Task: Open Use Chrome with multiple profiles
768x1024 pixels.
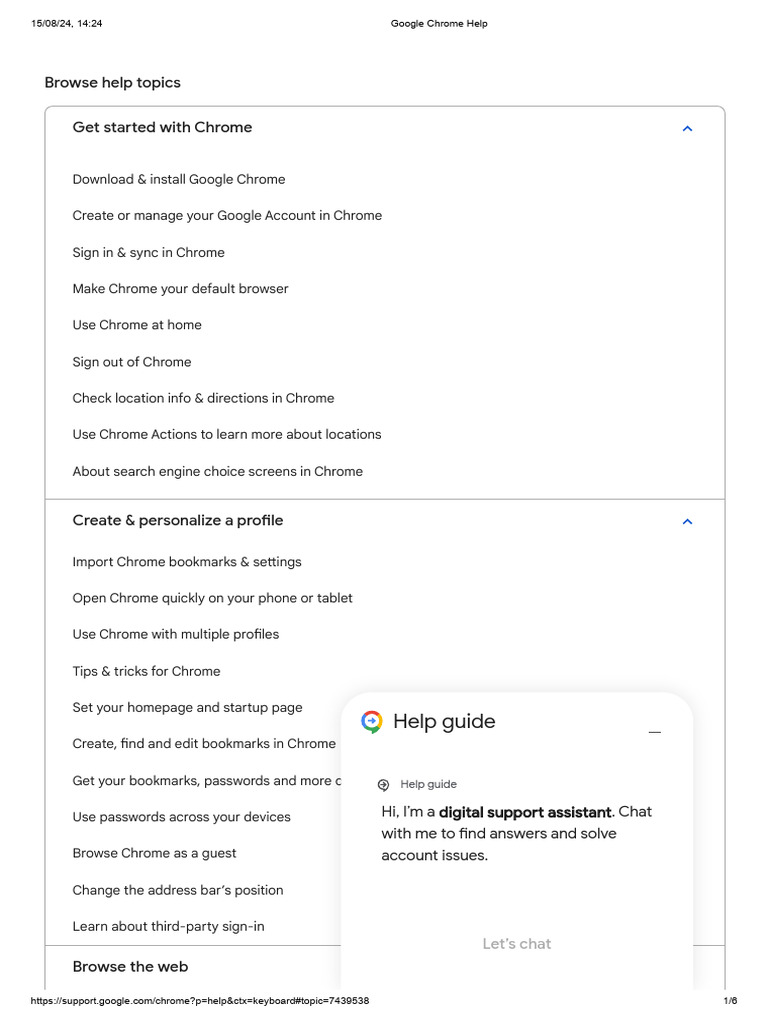Action: pos(175,635)
